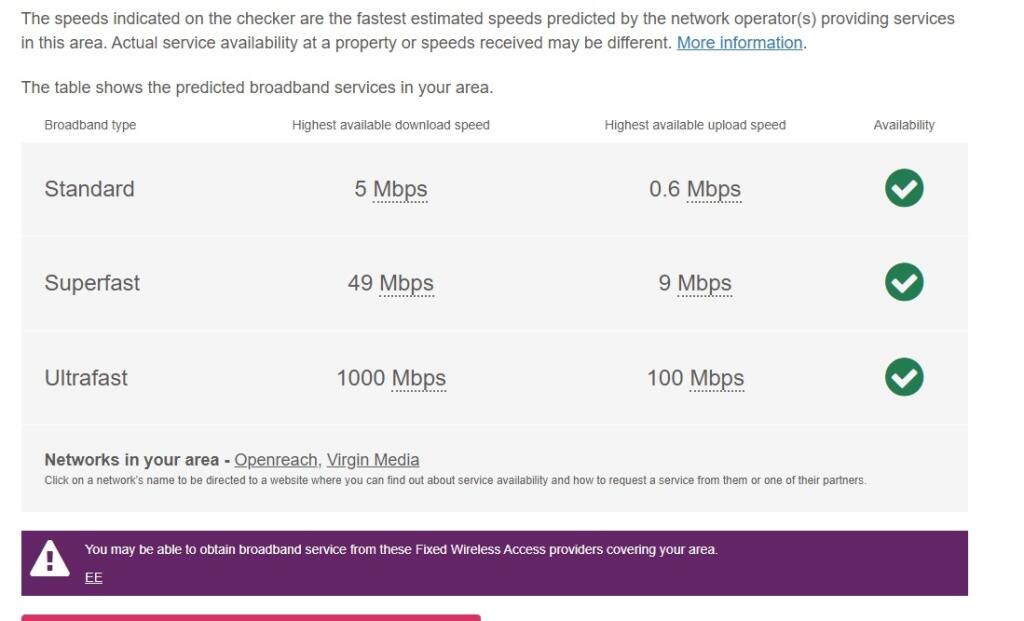
Task: Select the Highest available upload speed header
Action: (x=695, y=125)
